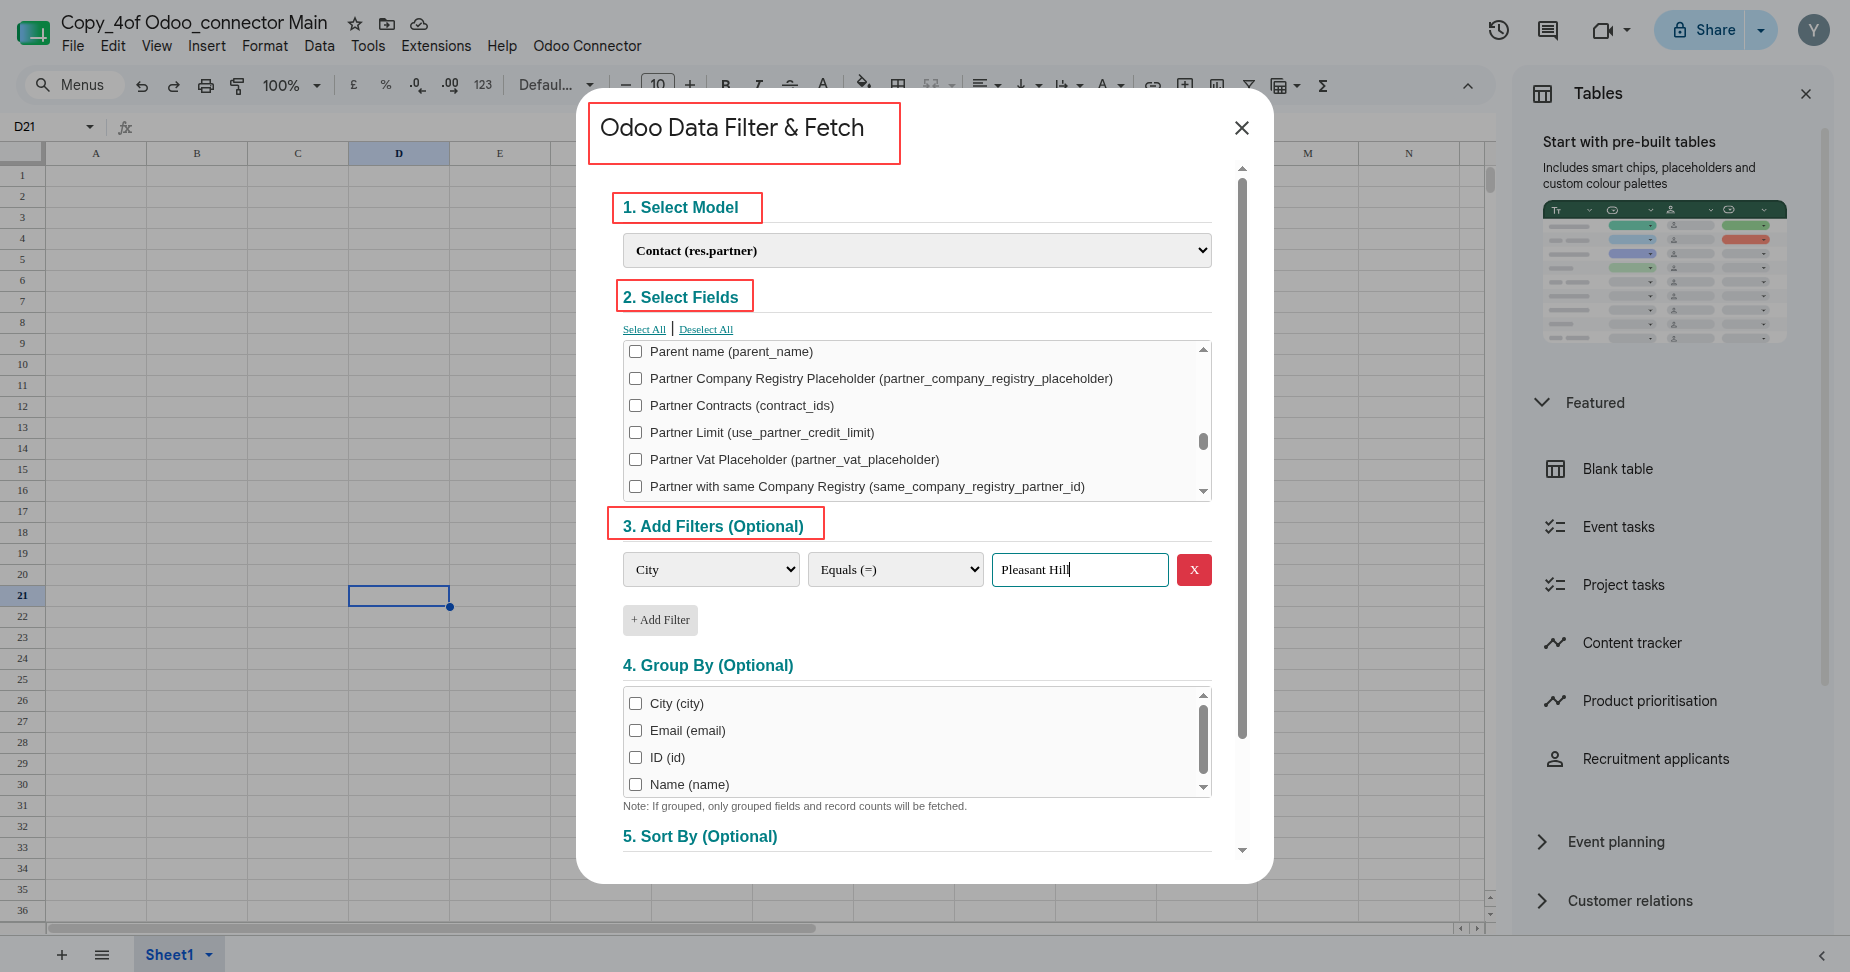Click the Functions sigma icon
1850x972 pixels.
point(1323,86)
